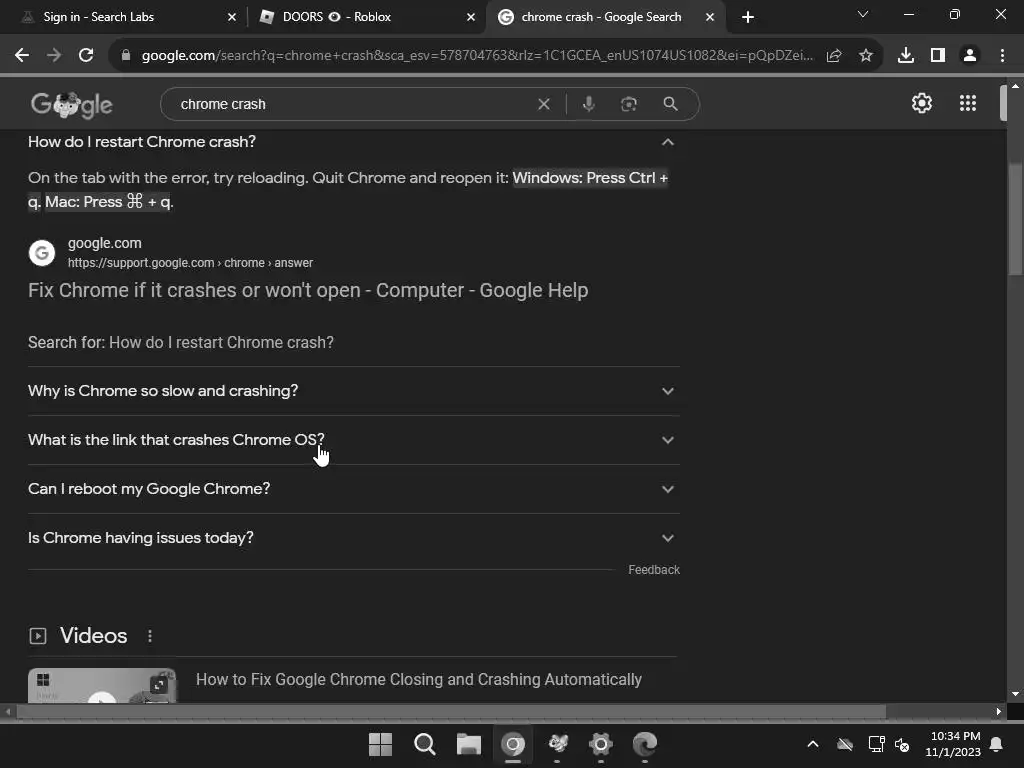This screenshot has height=768, width=1024.
Task: Open Chrome downloads
Action: tap(906, 56)
